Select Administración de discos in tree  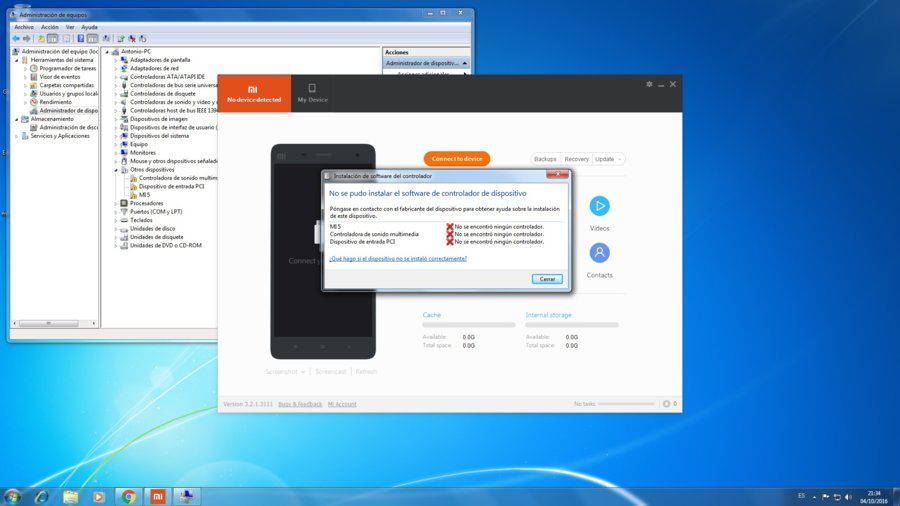(x=64, y=127)
